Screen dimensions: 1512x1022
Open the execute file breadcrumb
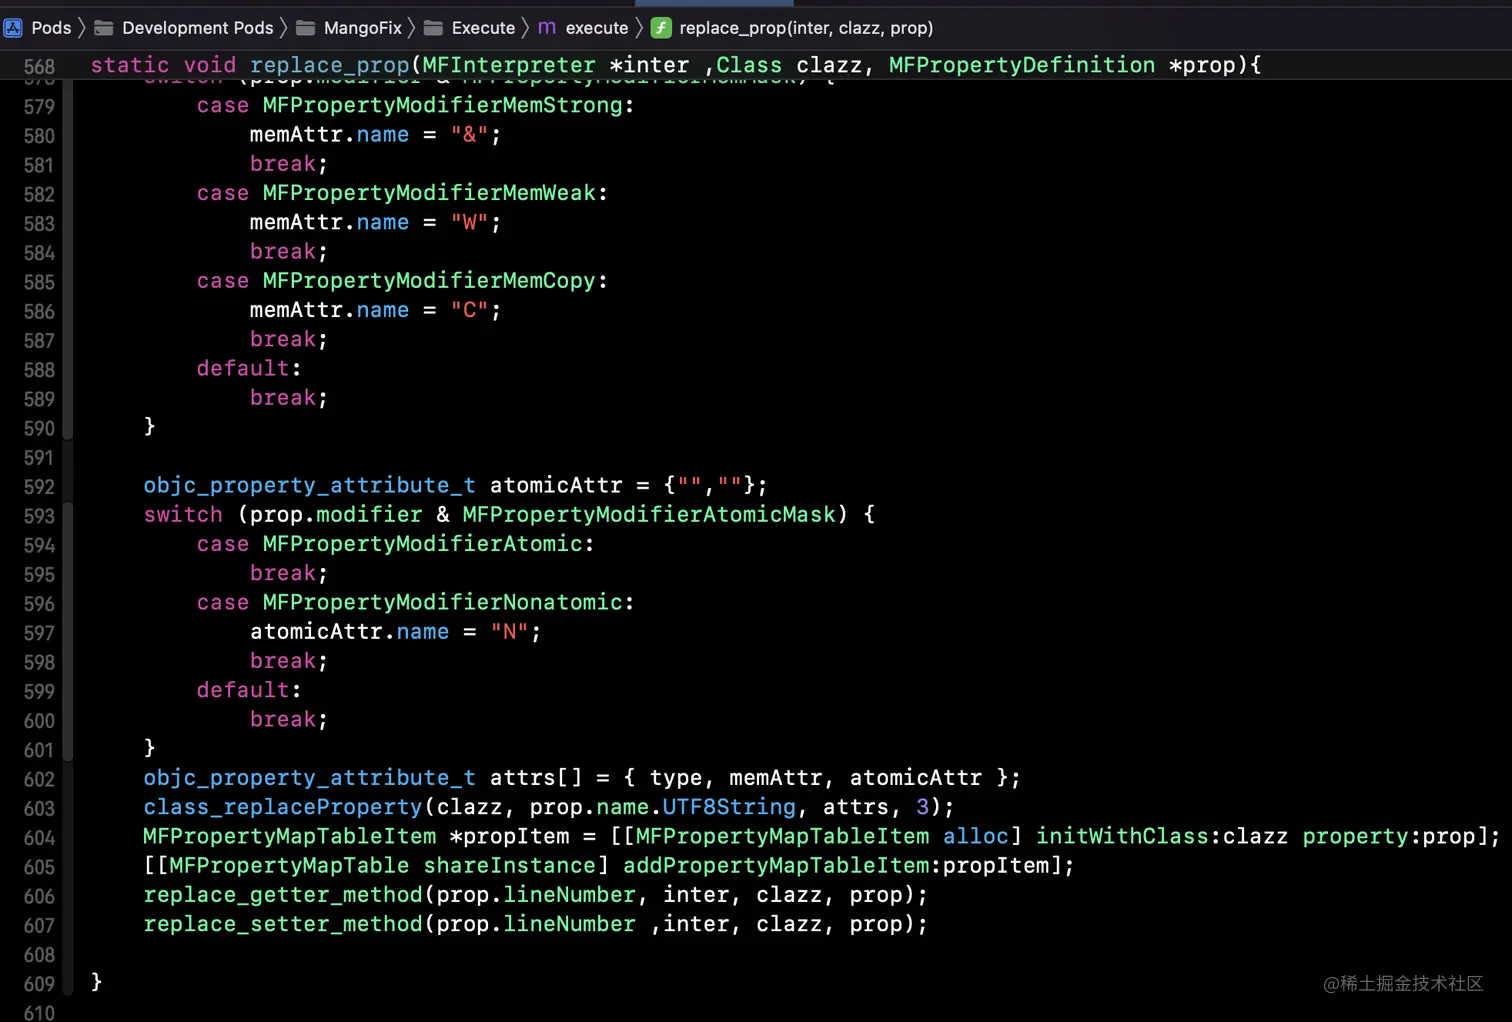tap(597, 28)
